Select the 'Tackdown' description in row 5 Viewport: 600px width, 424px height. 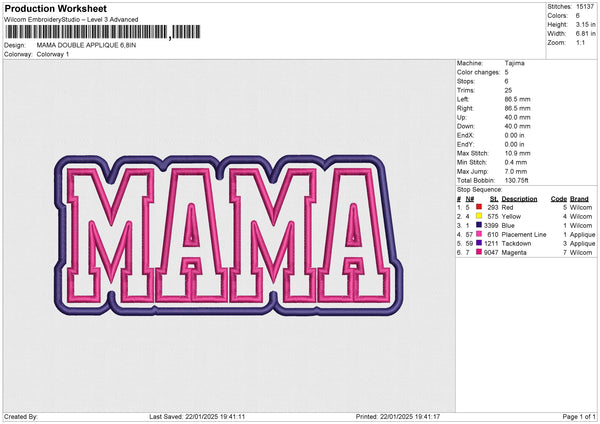pyautogui.click(x=516, y=243)
